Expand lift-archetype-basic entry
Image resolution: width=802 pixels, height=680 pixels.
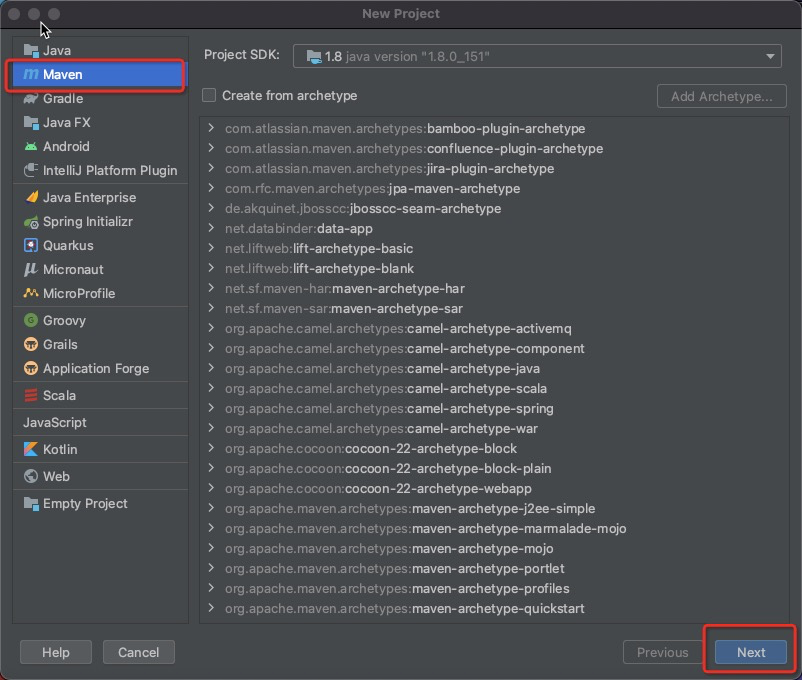(211, 248)
